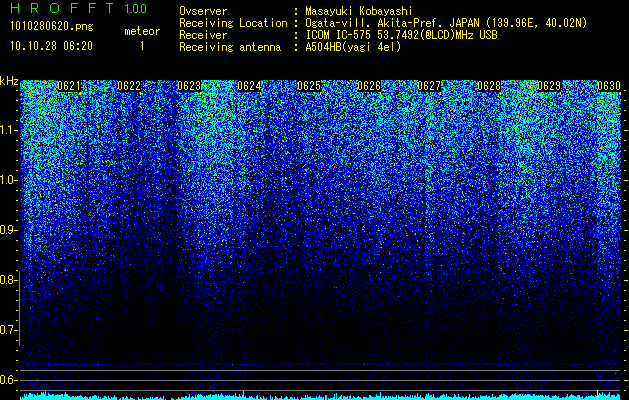629x400 pixels.
Task: Click the 0630 time marker
Action: [609, 86]
